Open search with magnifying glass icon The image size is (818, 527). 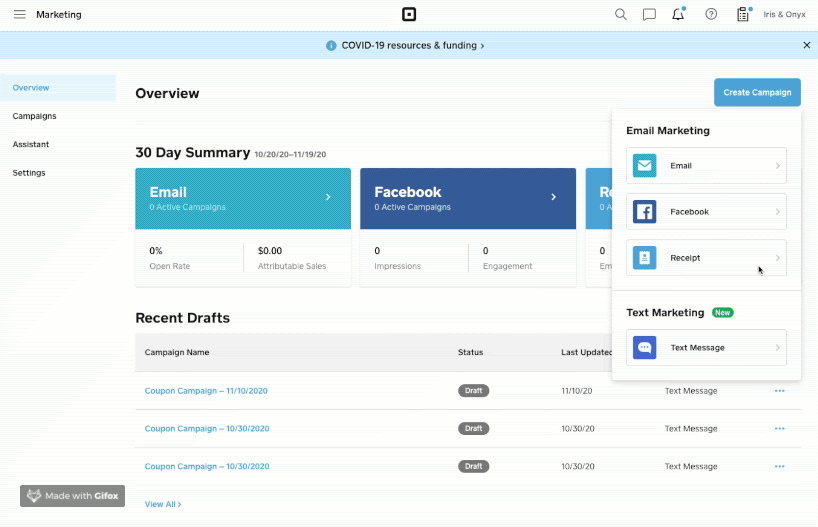pos(621,15)
